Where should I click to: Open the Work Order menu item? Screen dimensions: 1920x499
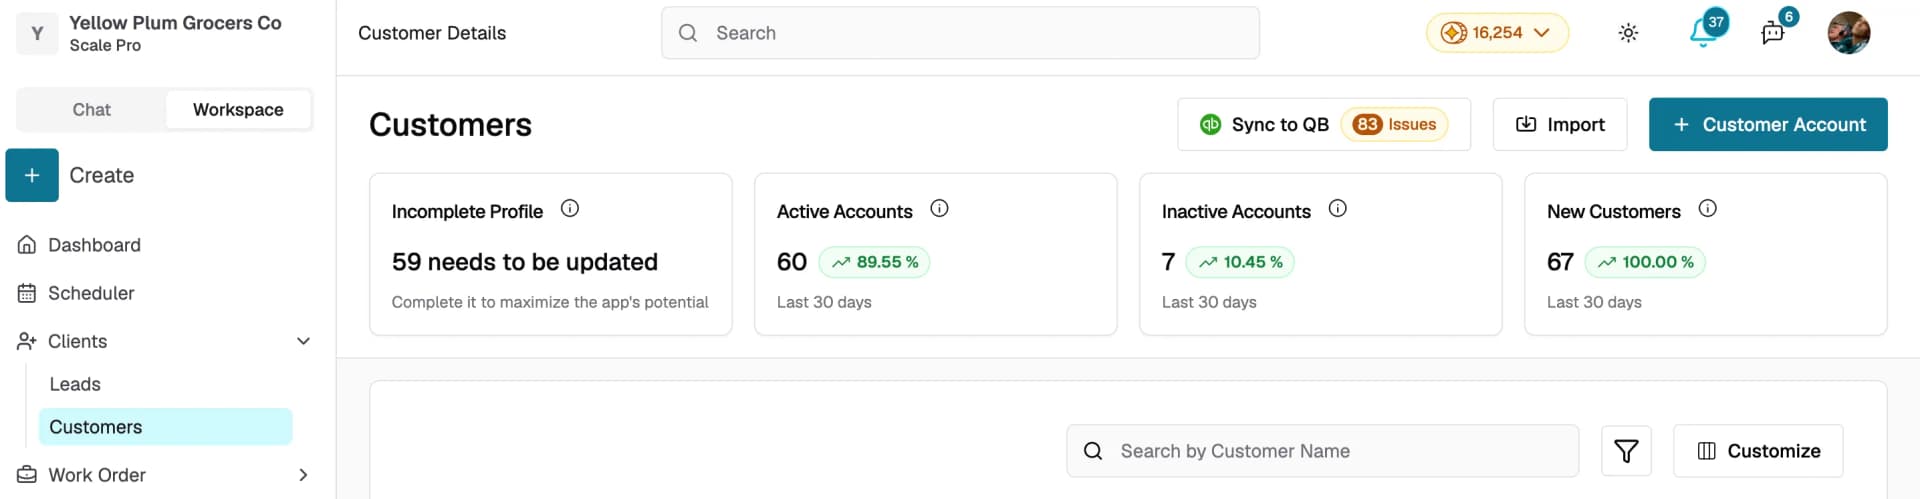tap(97, 475)
